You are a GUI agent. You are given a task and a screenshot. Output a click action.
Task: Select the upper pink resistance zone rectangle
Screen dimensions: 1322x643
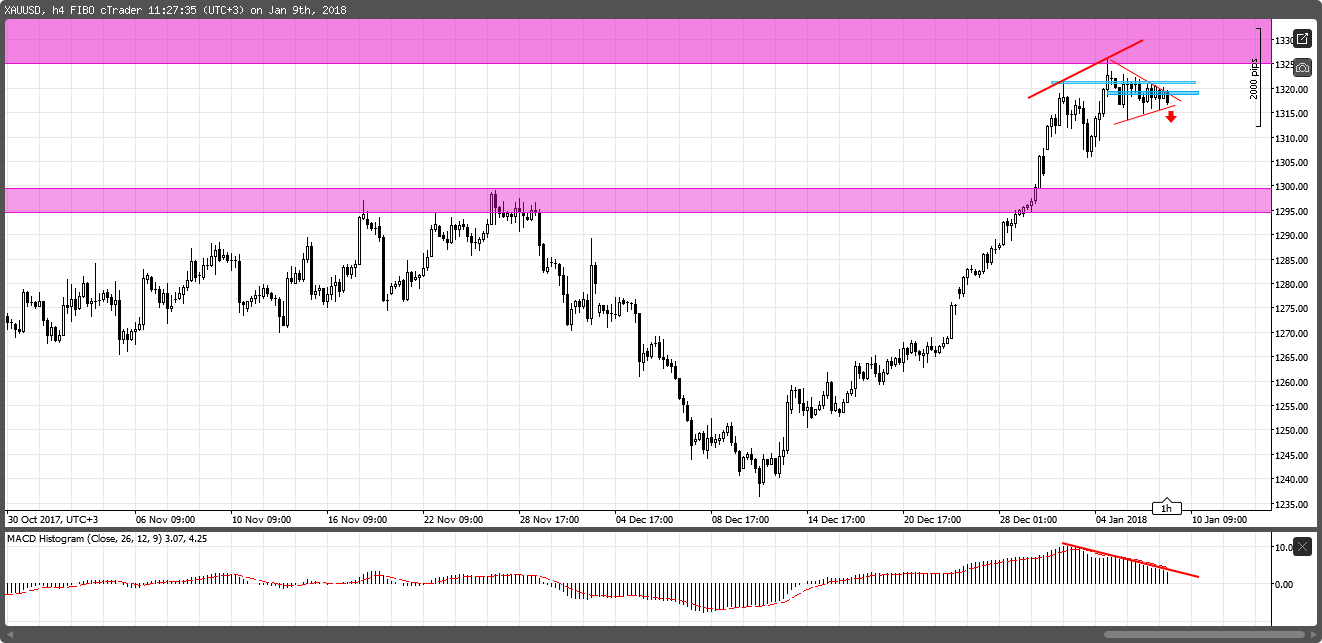pos(600,41)
